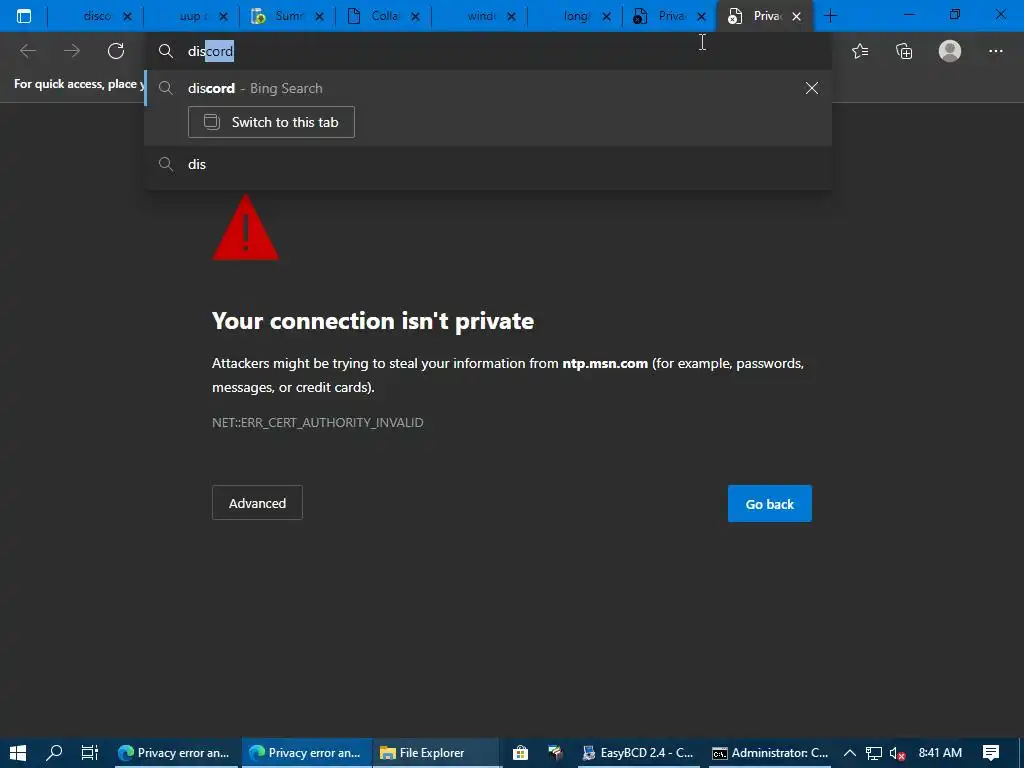Open the taskbar search icon
1024x768 pixels.
54,752
